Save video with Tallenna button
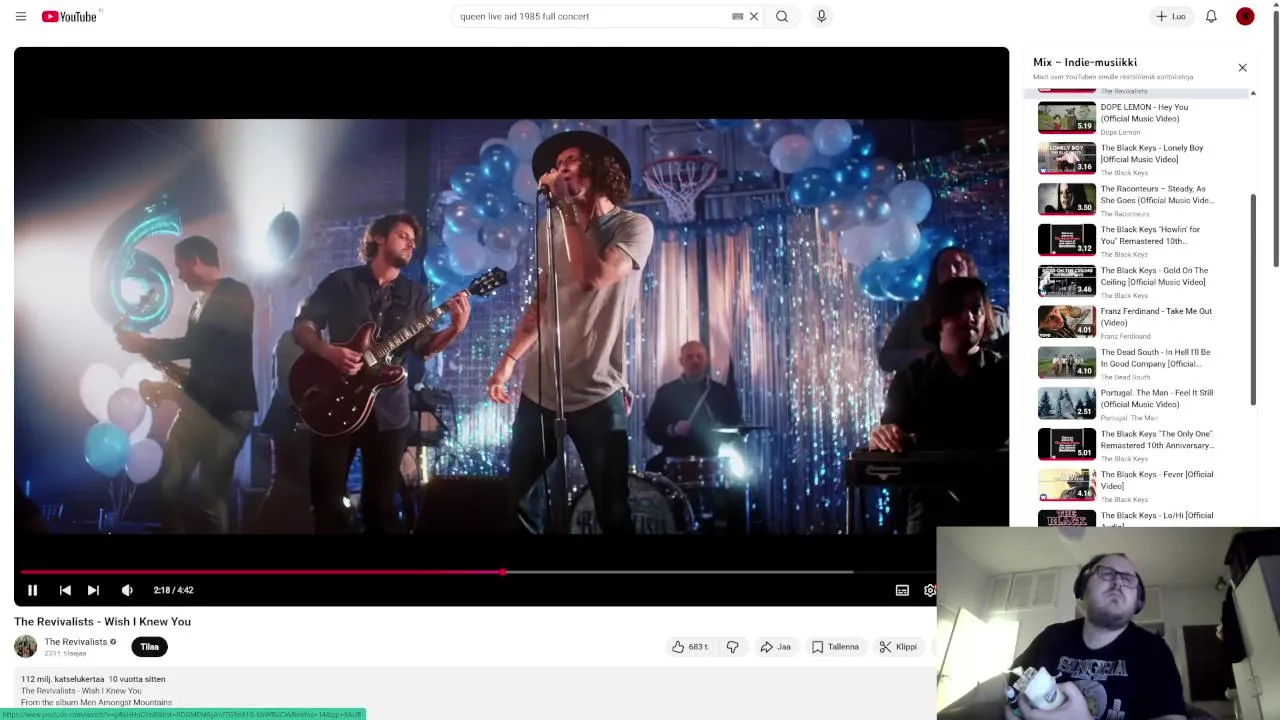This screenshot has height=720, width=1280. click(x=835, y=647)
